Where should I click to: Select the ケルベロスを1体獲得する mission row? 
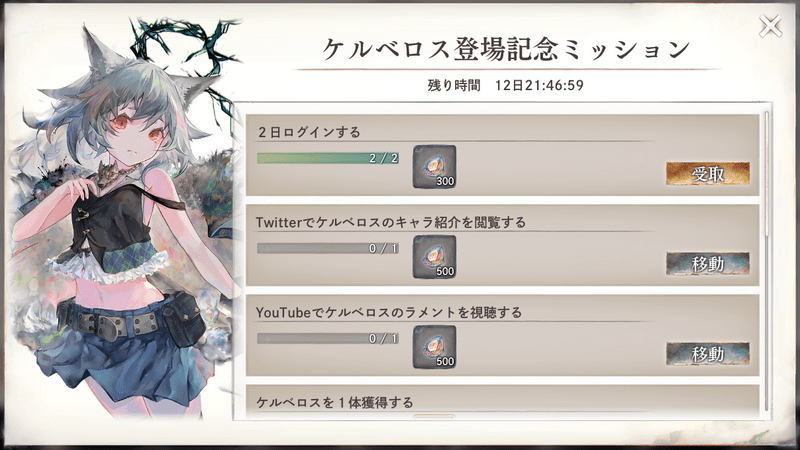click(503, 402)
